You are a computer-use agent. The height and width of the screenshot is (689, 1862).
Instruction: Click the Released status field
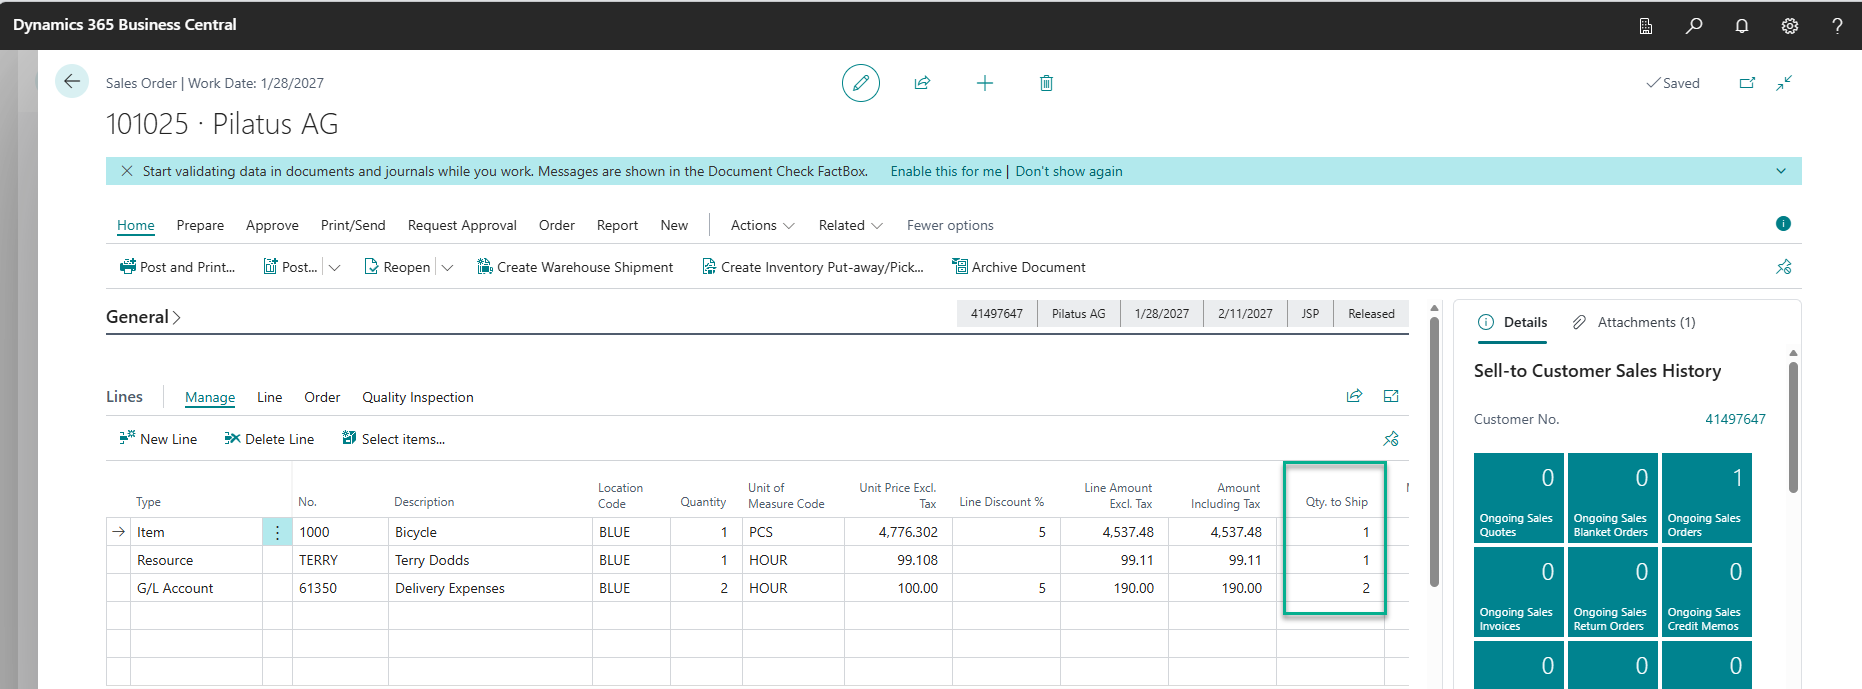[x=1371, y=314]
